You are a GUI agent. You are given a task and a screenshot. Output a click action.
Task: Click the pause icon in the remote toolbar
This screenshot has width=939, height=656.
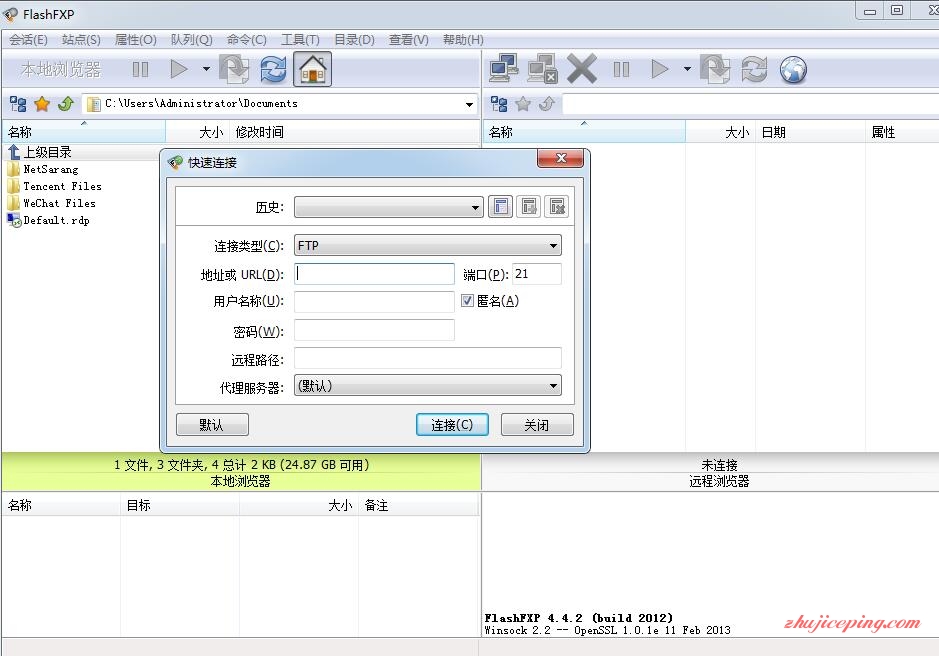[x=621, y=69]
